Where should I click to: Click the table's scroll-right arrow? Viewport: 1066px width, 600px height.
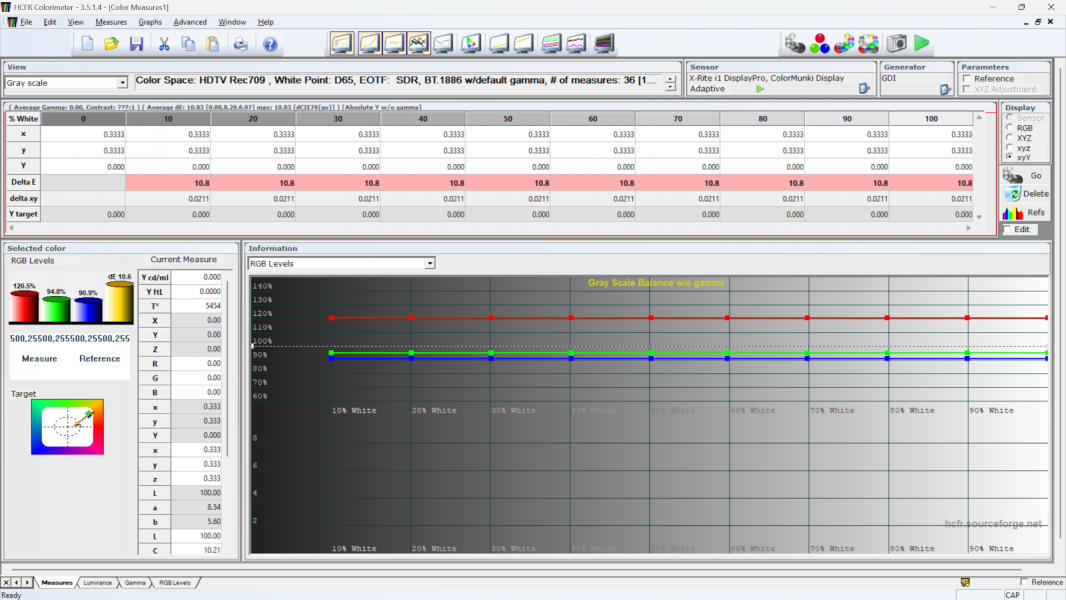coord(969,228)
